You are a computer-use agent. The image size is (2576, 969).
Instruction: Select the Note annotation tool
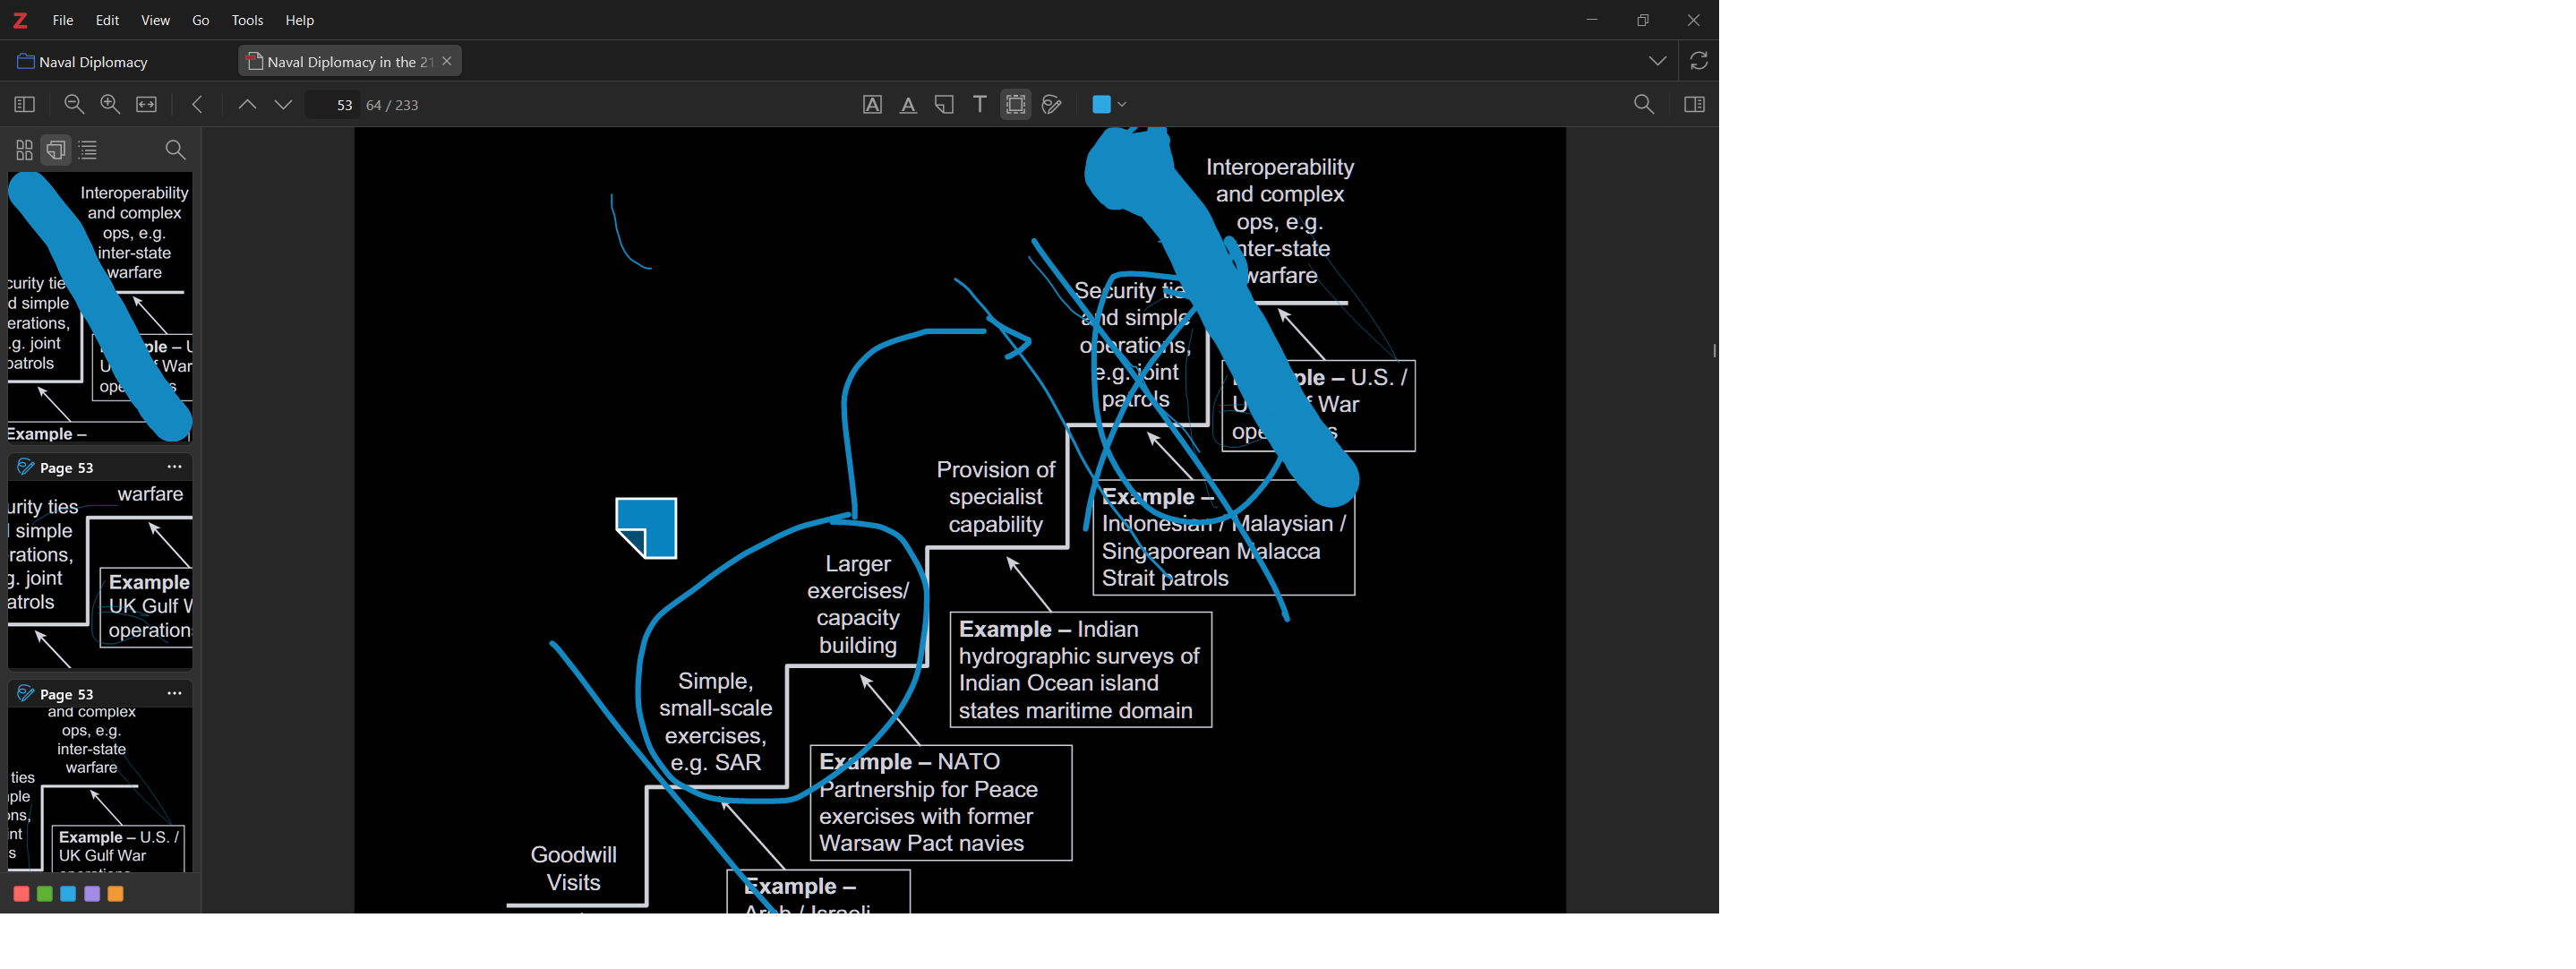click(x=944, y=105)
